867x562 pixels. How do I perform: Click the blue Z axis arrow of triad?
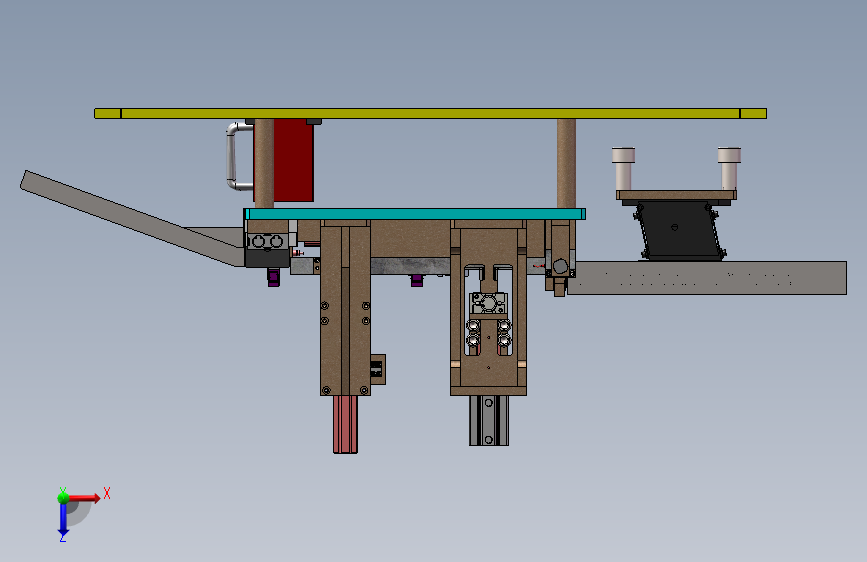click(x=63, y=520)
